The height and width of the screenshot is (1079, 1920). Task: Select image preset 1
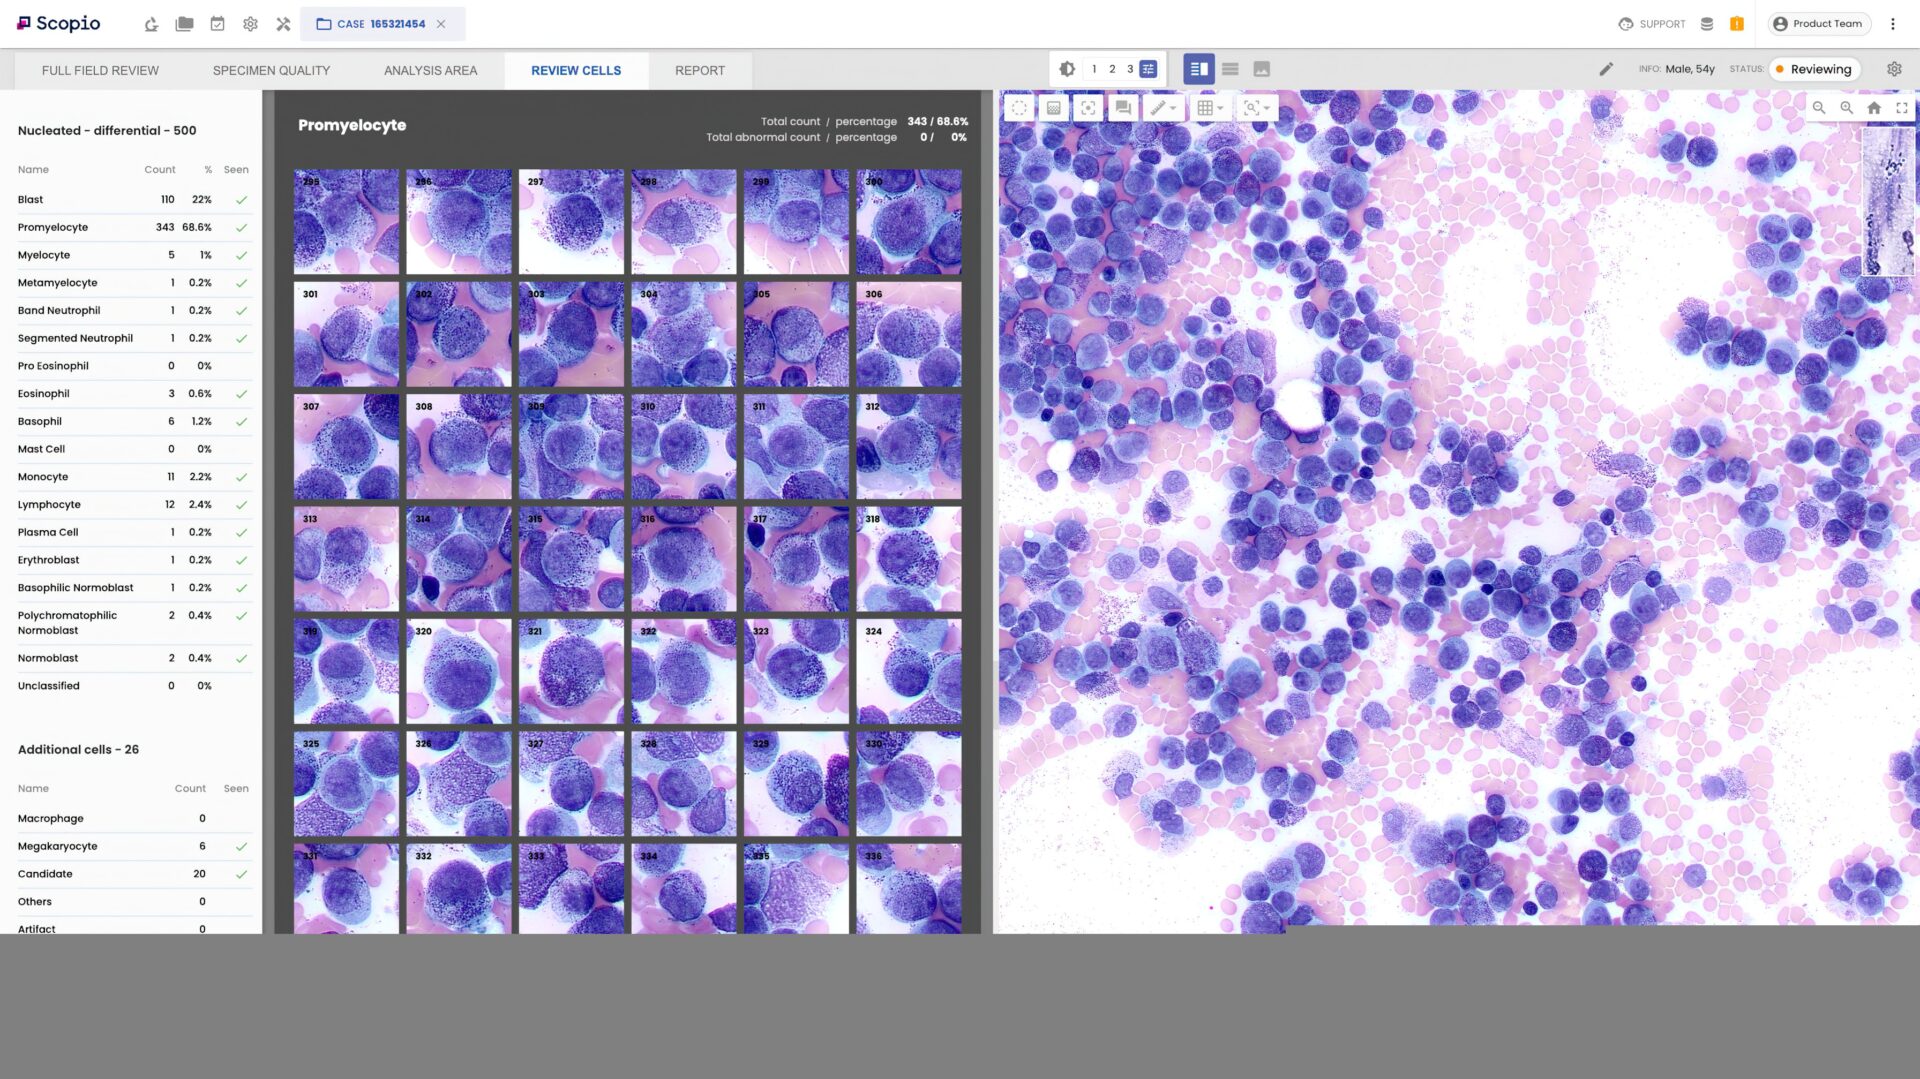click(1094, 69)
